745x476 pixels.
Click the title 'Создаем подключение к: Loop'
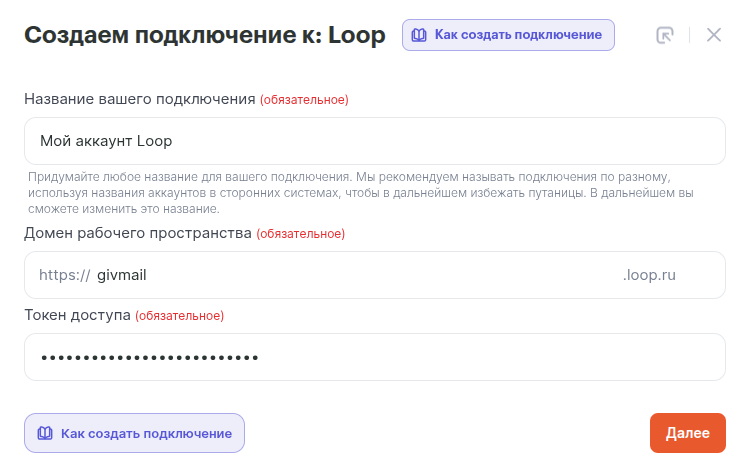pos(205,35)
